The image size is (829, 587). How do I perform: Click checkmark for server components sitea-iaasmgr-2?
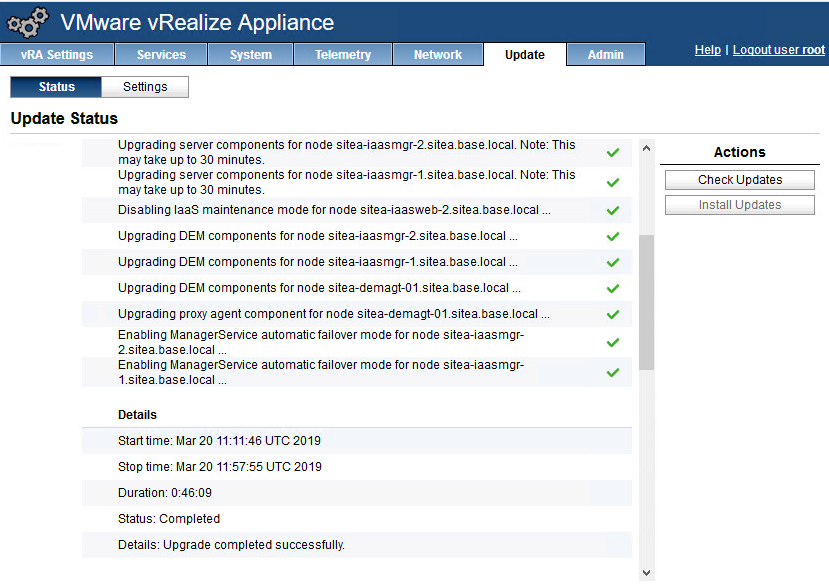613,153
